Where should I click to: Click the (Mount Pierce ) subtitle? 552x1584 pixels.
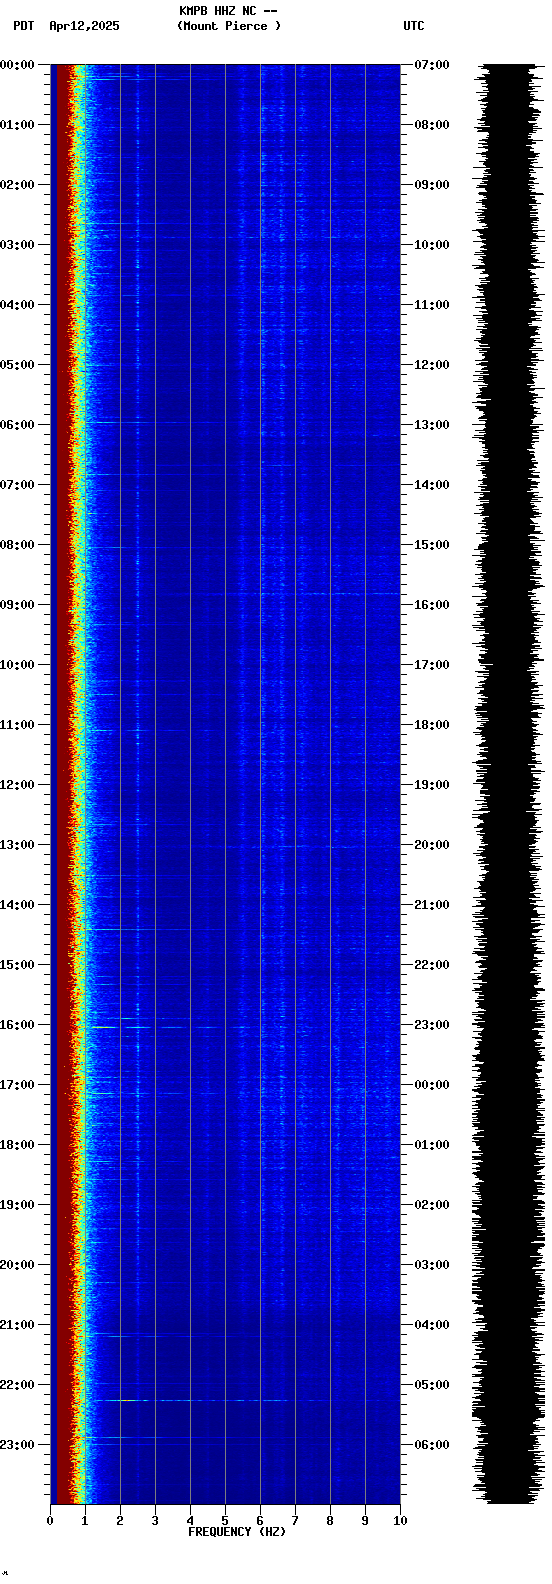click(x=229, y=26)
